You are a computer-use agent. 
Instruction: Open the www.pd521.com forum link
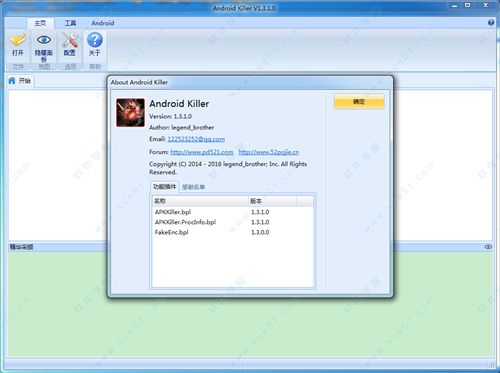pyautogui.click(x=202, y=152)
